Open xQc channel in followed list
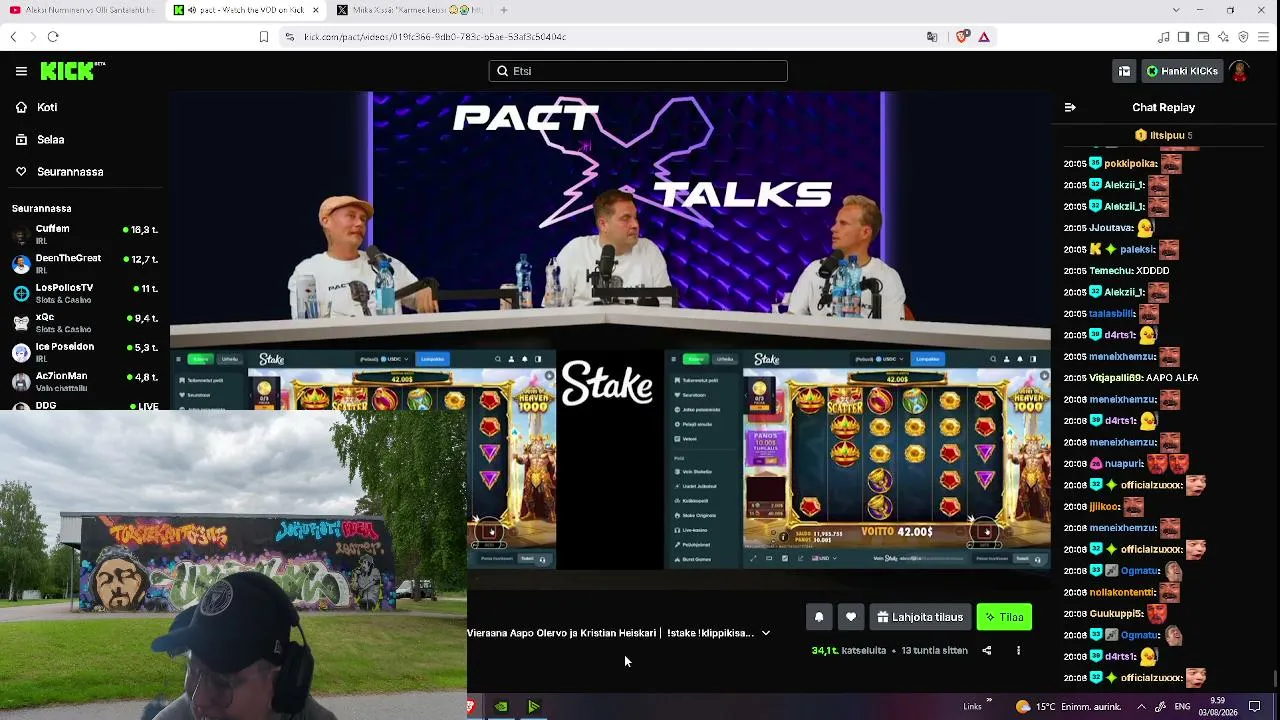This screenshot has width=1280, height=720. 85,322
